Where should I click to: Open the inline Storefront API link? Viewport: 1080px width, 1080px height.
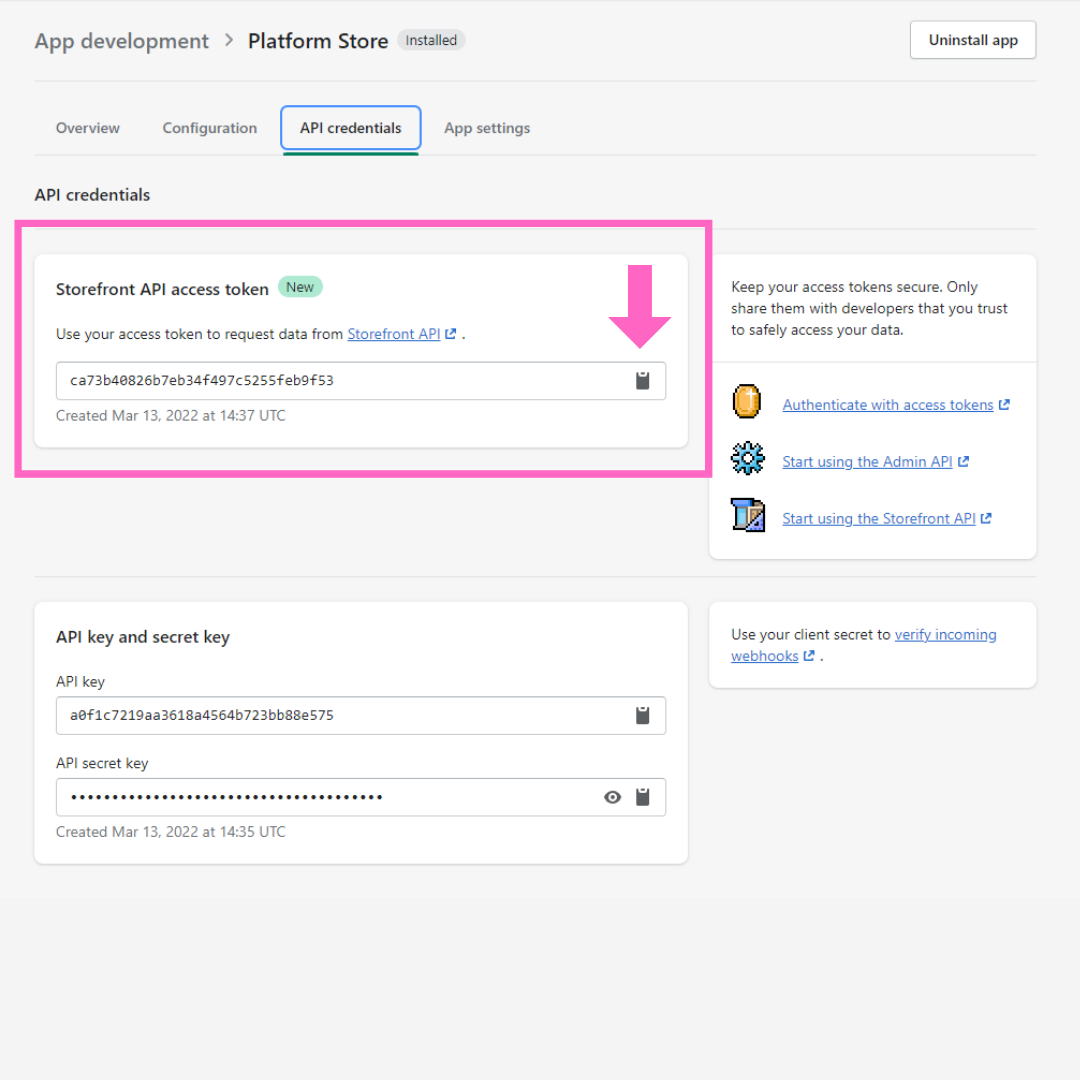394,334
